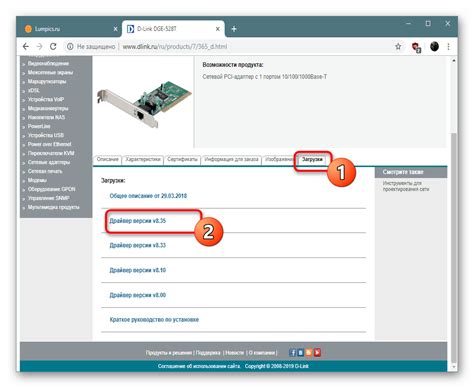
Task: Click the browser Forward arrow
Action: click(39, 47)
